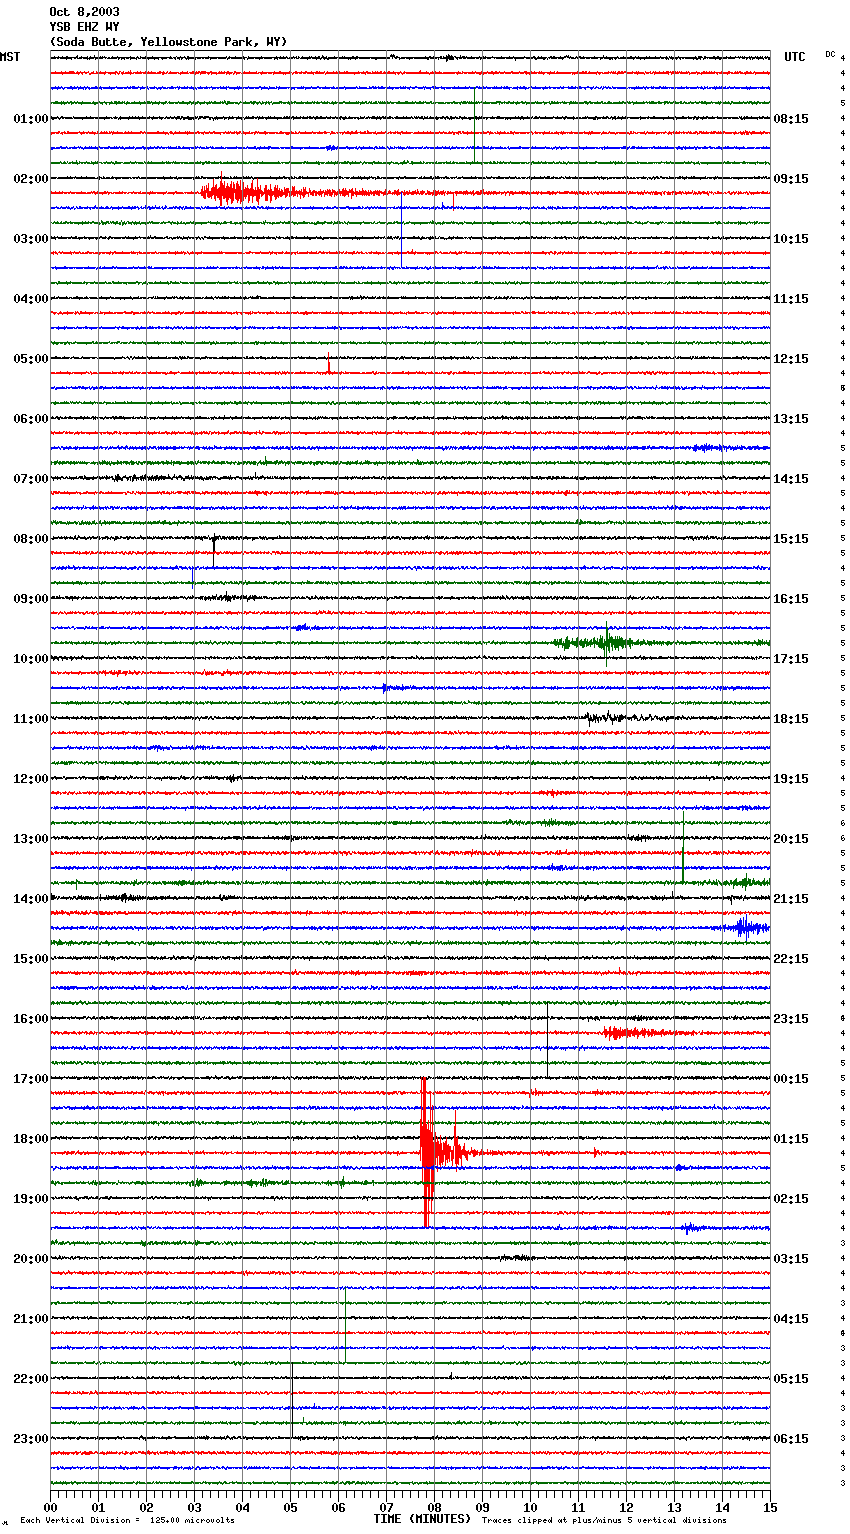Select the 18:00 MST time label

31,1139
